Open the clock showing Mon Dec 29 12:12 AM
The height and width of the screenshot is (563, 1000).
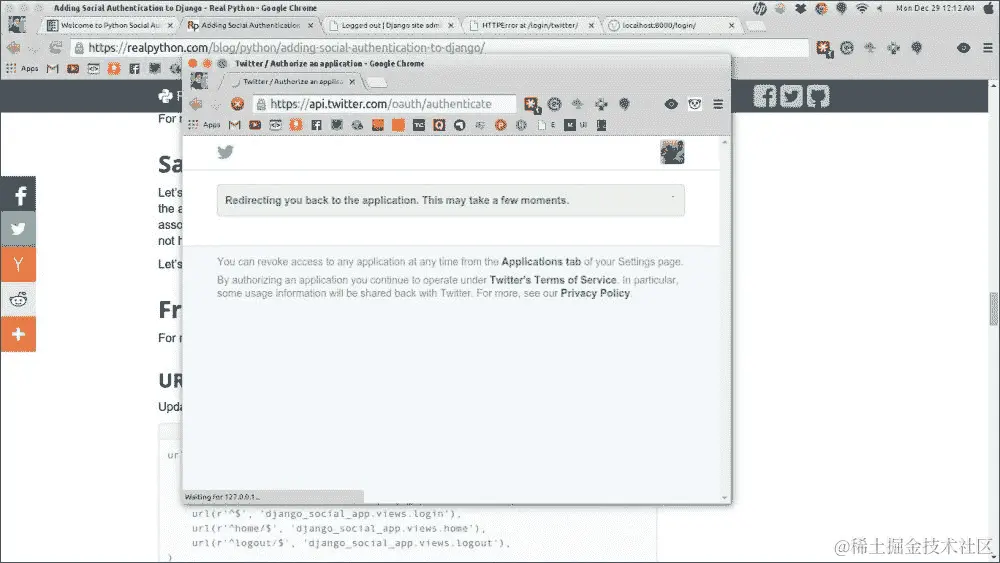pos(935,8)
